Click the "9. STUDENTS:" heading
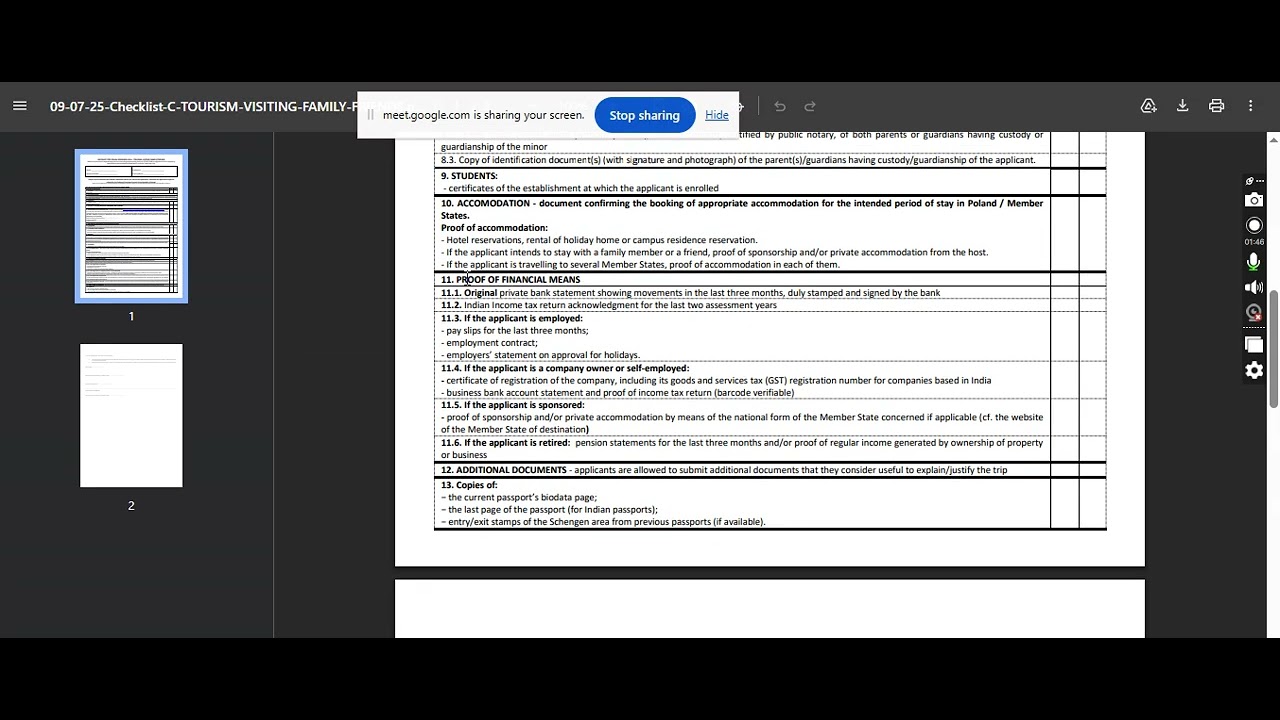 (469, 176)
